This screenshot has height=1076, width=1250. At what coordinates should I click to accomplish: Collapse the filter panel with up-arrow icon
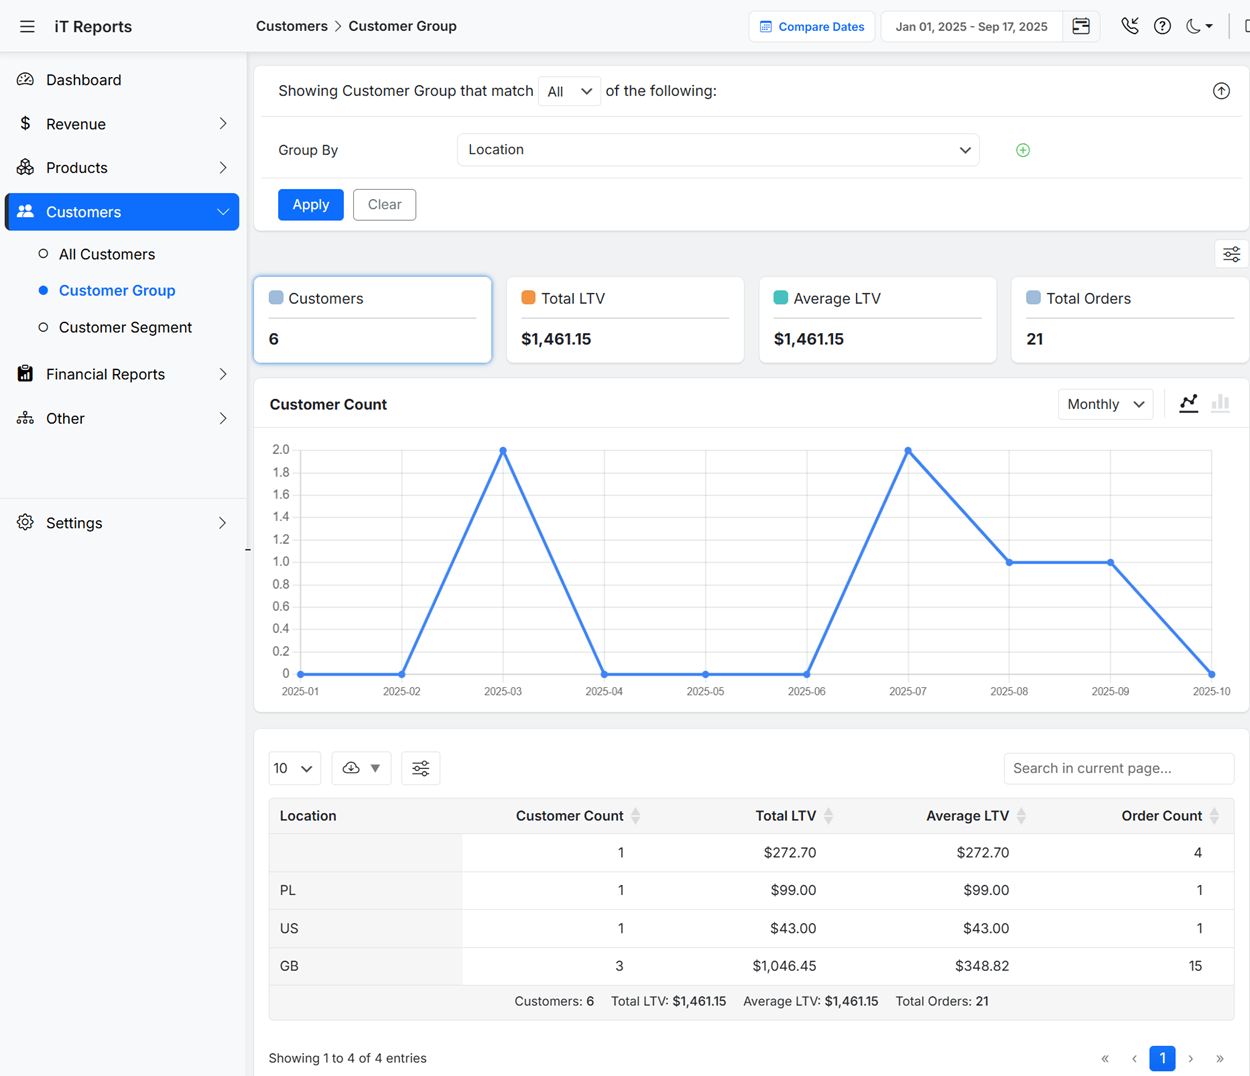1221,91
